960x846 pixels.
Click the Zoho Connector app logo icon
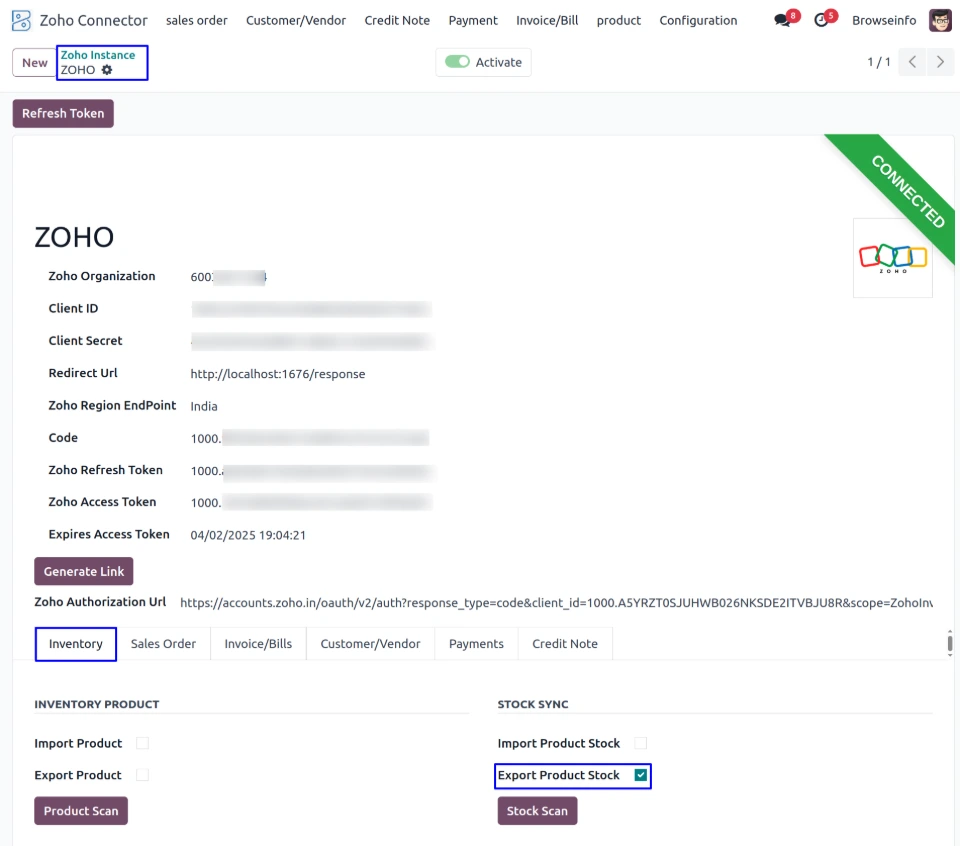[21, 20]
